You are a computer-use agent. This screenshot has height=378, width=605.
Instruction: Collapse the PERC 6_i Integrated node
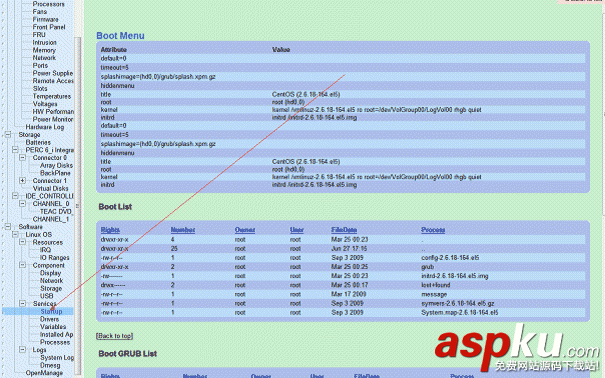pos(15,150)
